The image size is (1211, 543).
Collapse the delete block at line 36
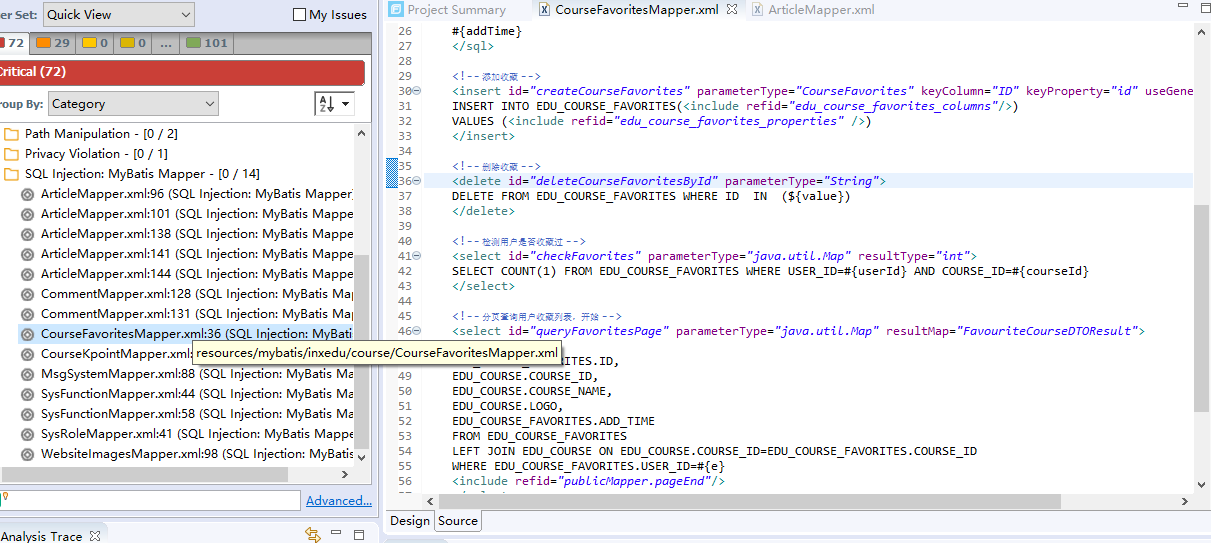(x=417, y=181)
